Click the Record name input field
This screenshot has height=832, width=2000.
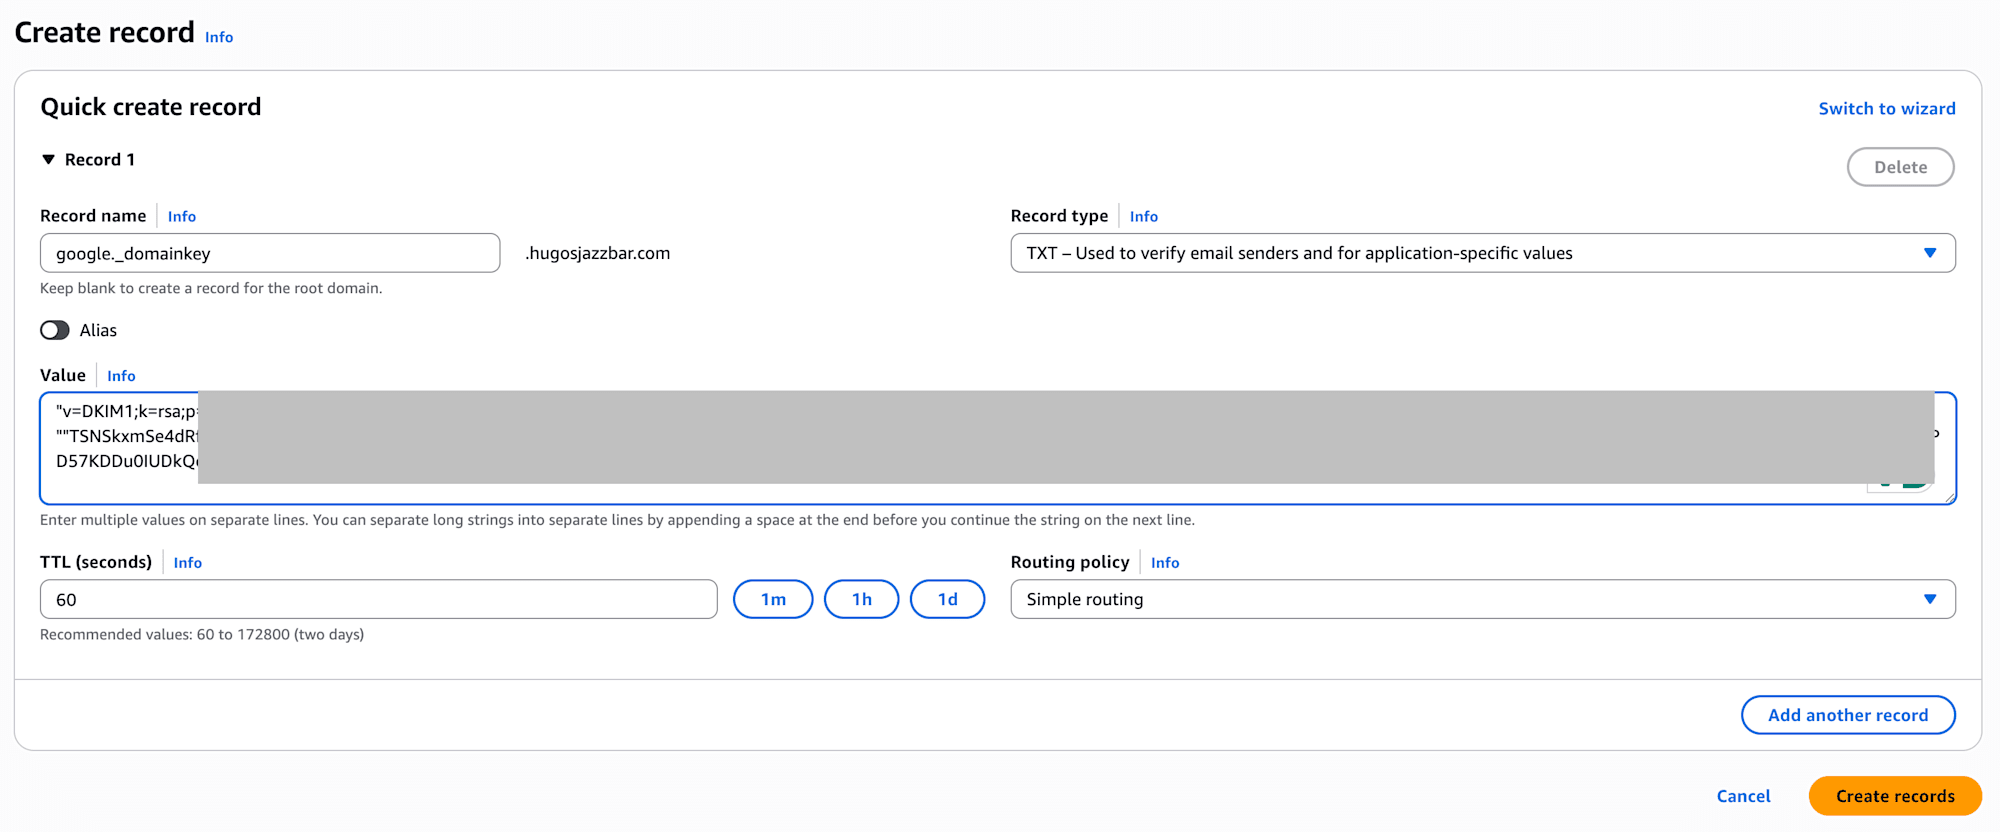coord(270,253)
